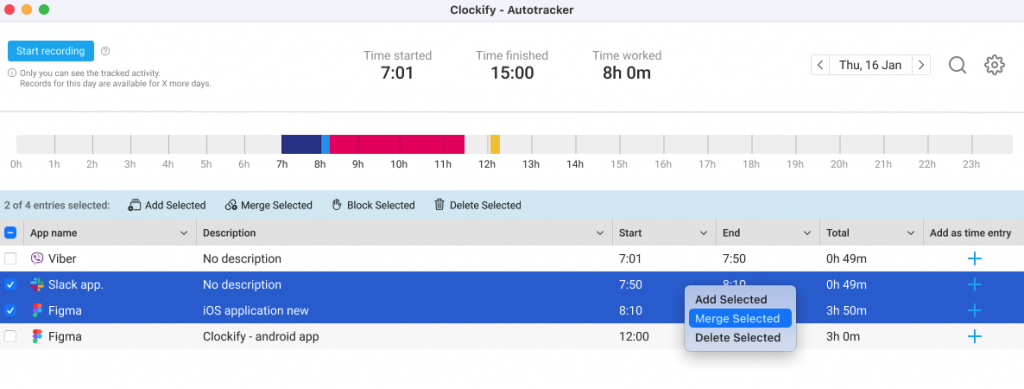
Task: Open the settings gear icon
Action: click(x=994, y=65)
